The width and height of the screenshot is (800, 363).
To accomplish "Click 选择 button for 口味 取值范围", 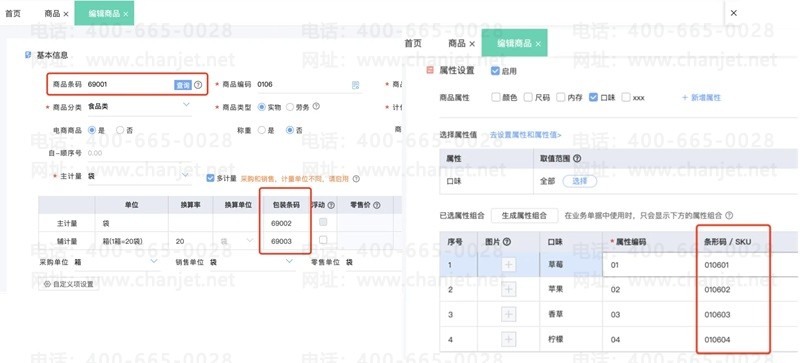I will 580,181.
